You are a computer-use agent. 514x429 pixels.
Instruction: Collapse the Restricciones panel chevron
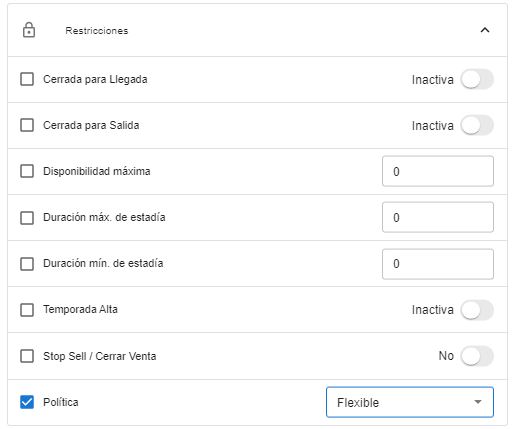pos(485,30)
